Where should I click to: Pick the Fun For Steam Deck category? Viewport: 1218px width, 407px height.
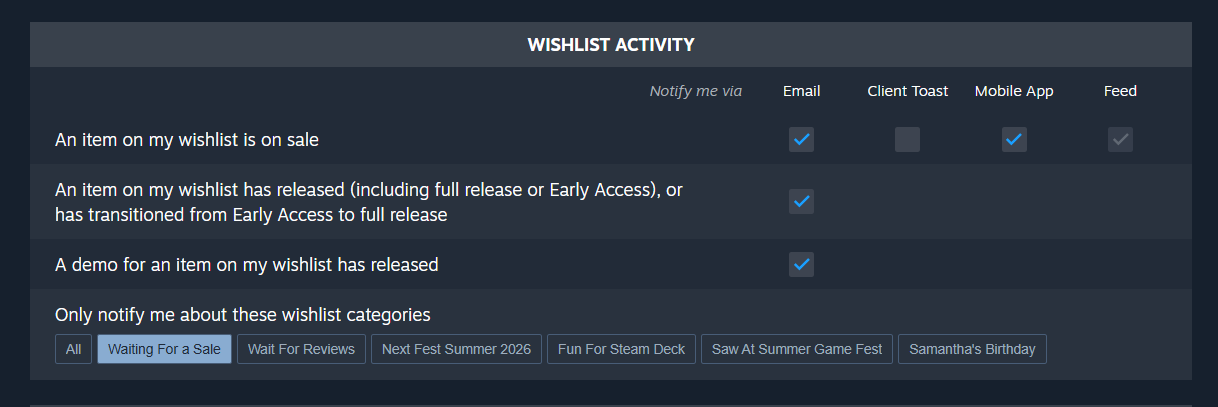pos(621,349)
